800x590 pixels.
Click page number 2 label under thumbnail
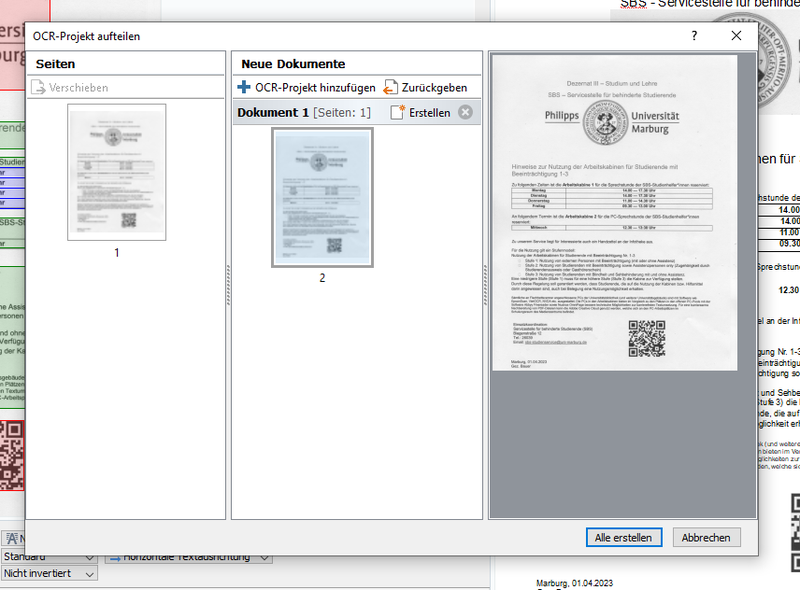click(322, 278)
